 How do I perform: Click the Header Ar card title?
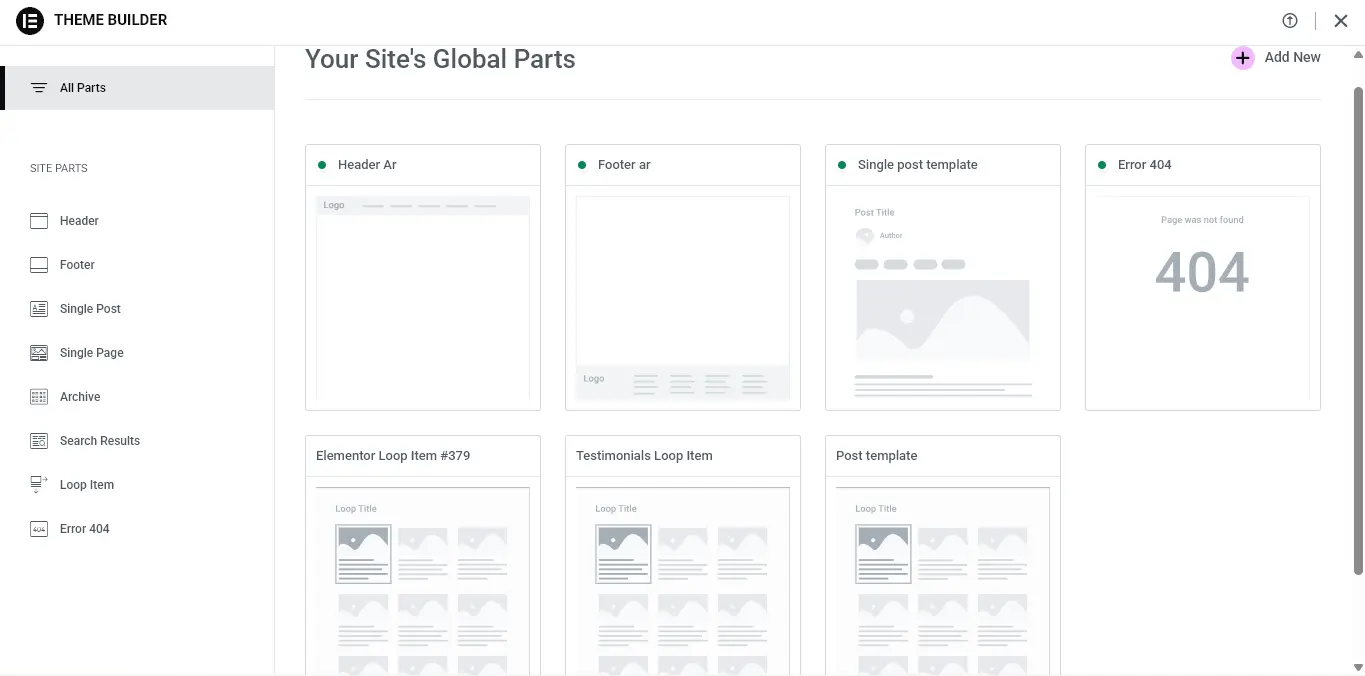(367, 165)
